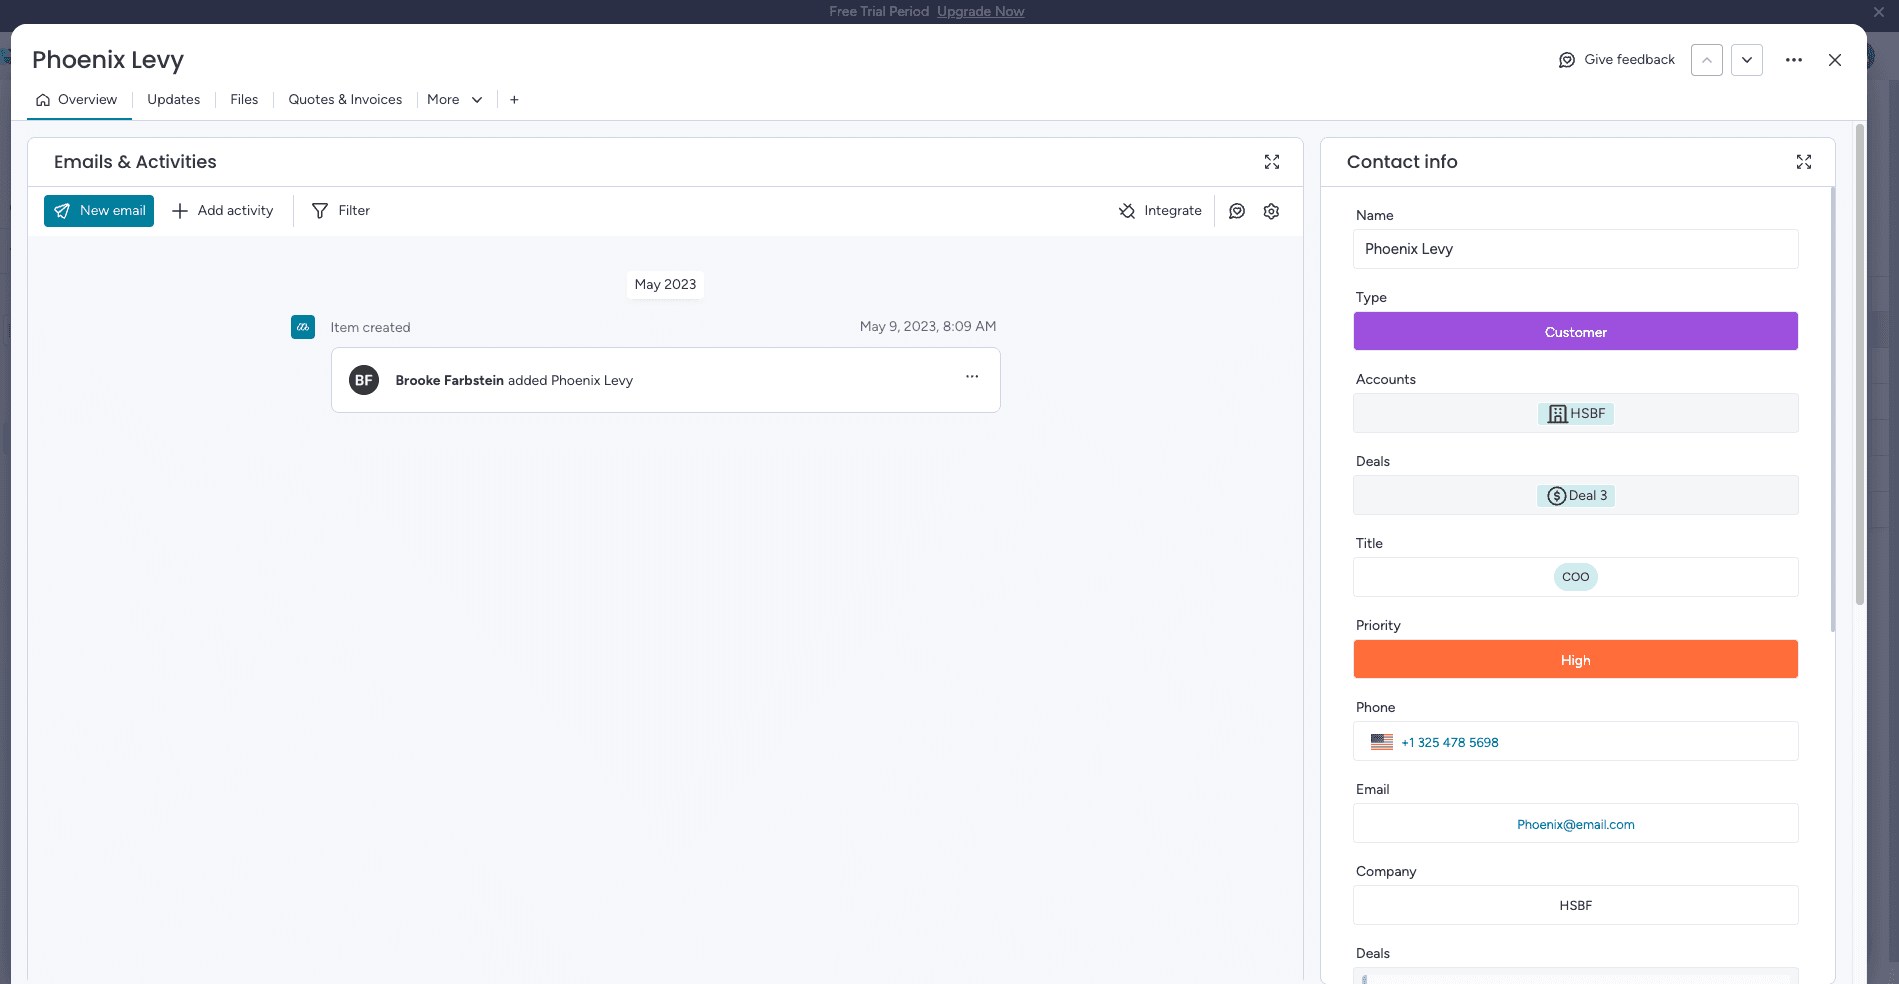Expand the Contact info panel fullscreen
Screen dimensions: 1899x984
[x=1803, y=162]
